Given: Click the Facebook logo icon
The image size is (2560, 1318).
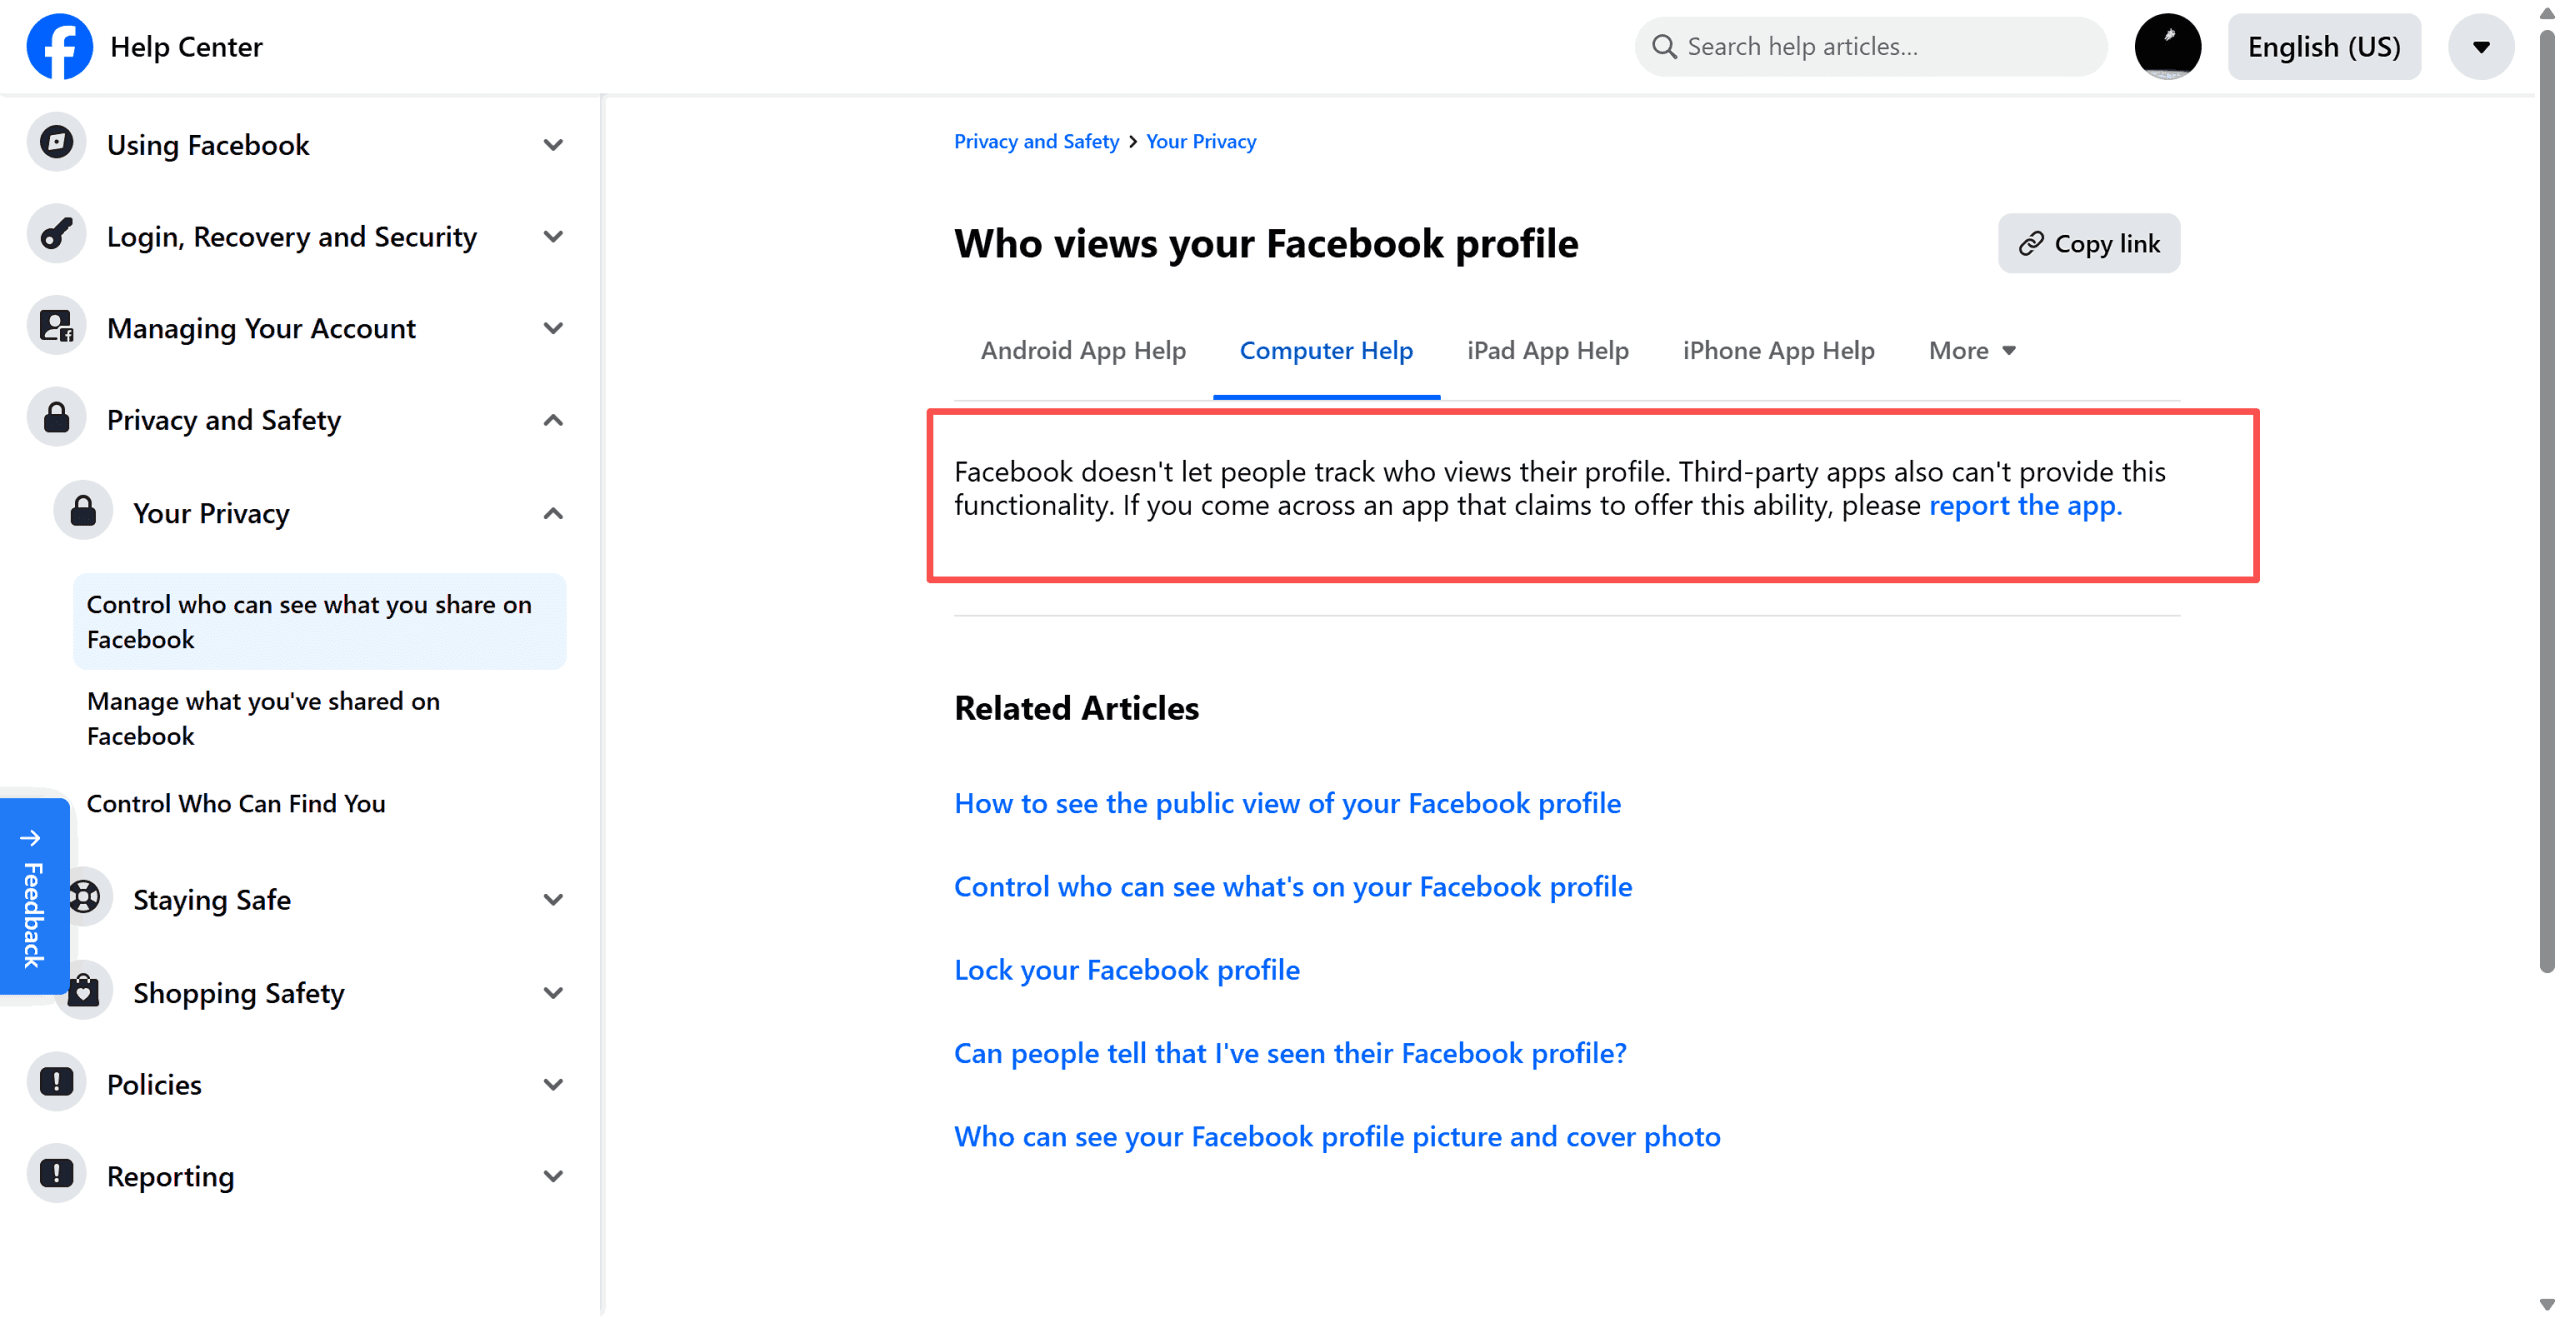Looking at the screenshot, I should [59, 46].
